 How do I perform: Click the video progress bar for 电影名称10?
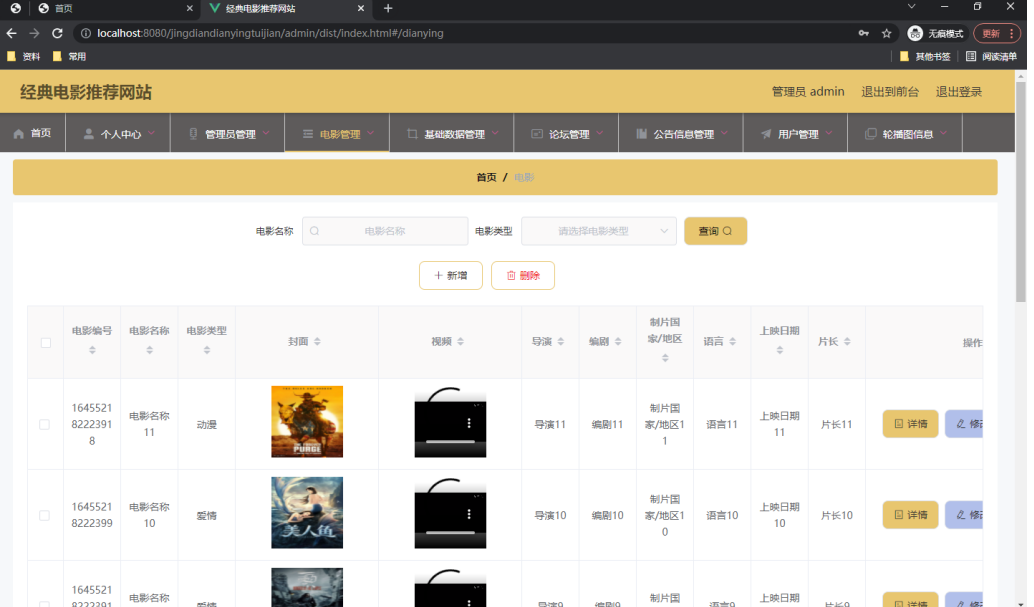click(450, 532)
